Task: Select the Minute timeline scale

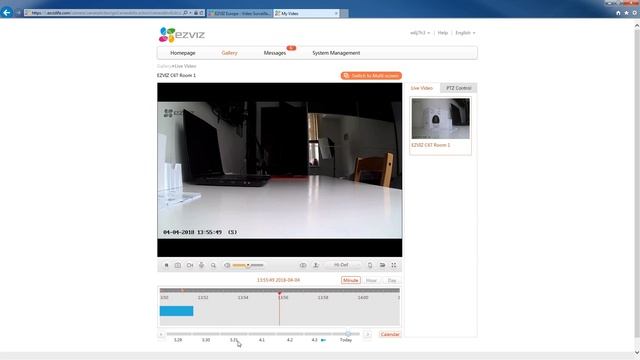Action: pos(351,280)
